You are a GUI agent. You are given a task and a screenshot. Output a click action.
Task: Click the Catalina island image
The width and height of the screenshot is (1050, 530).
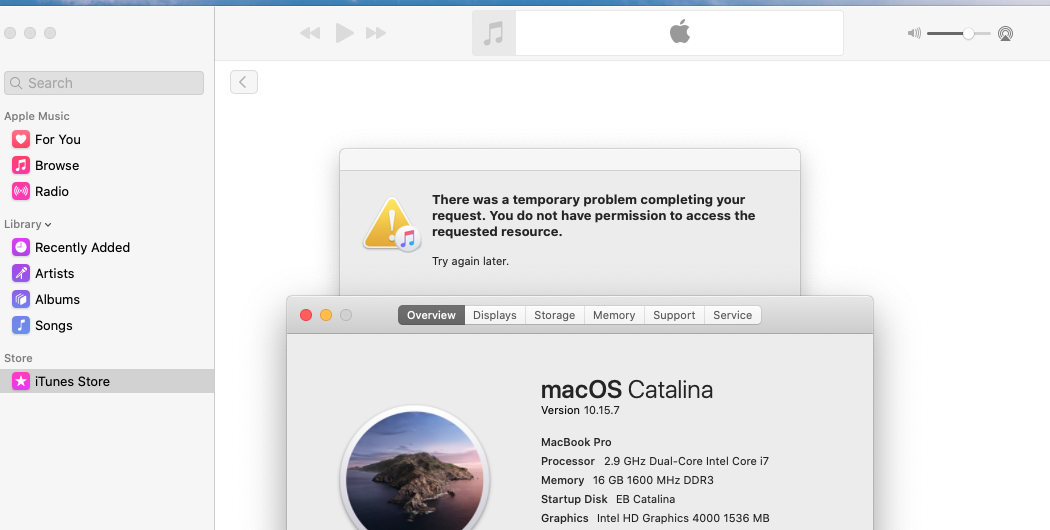(x=415, y=470)
